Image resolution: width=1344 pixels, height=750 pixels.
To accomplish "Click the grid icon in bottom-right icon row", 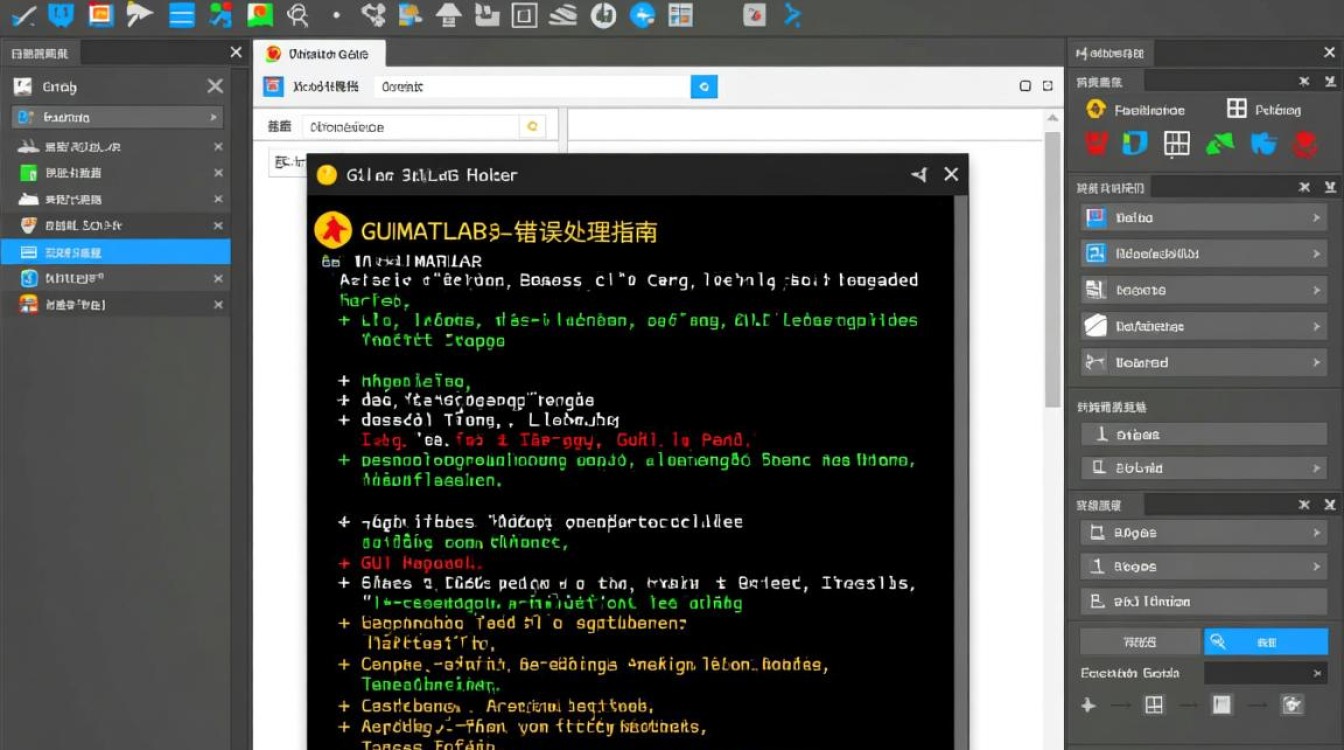I will 1154,705.
